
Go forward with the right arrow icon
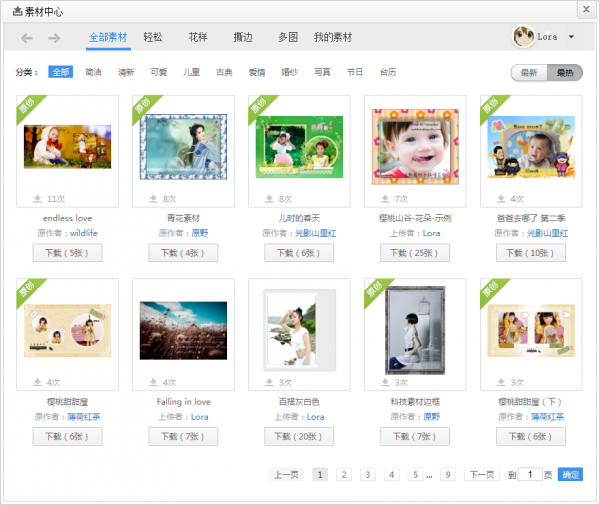click(54, 38)
